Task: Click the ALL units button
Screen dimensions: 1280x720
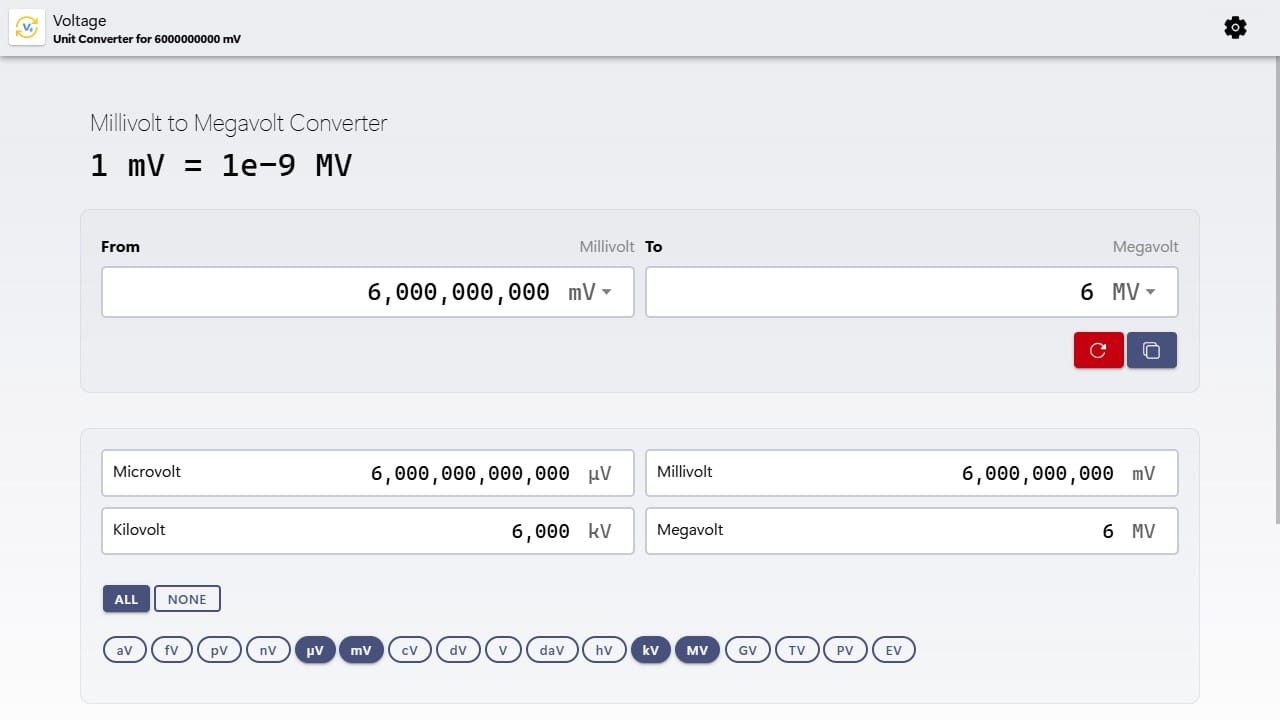Action: [125, 598]
